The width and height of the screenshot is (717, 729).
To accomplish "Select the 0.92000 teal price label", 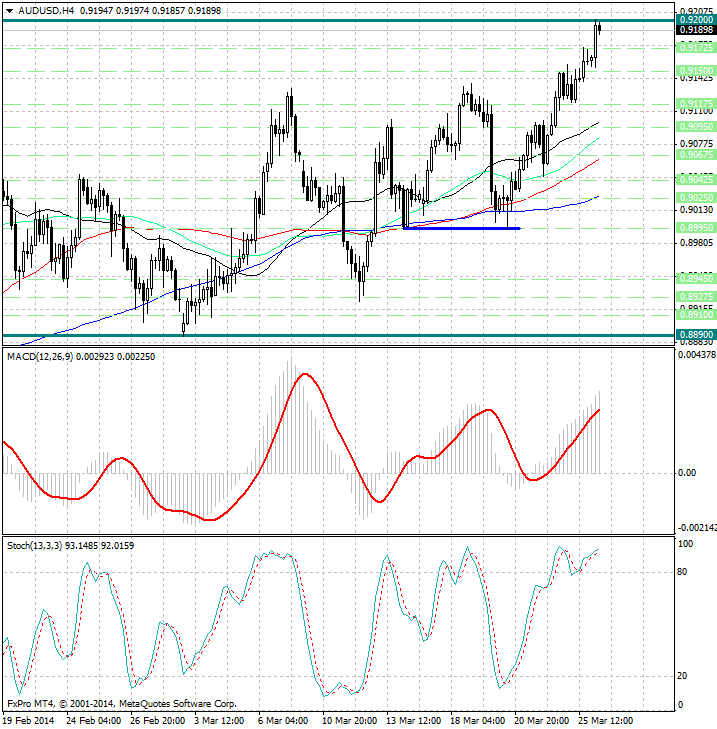I will (x=696, y=20).
